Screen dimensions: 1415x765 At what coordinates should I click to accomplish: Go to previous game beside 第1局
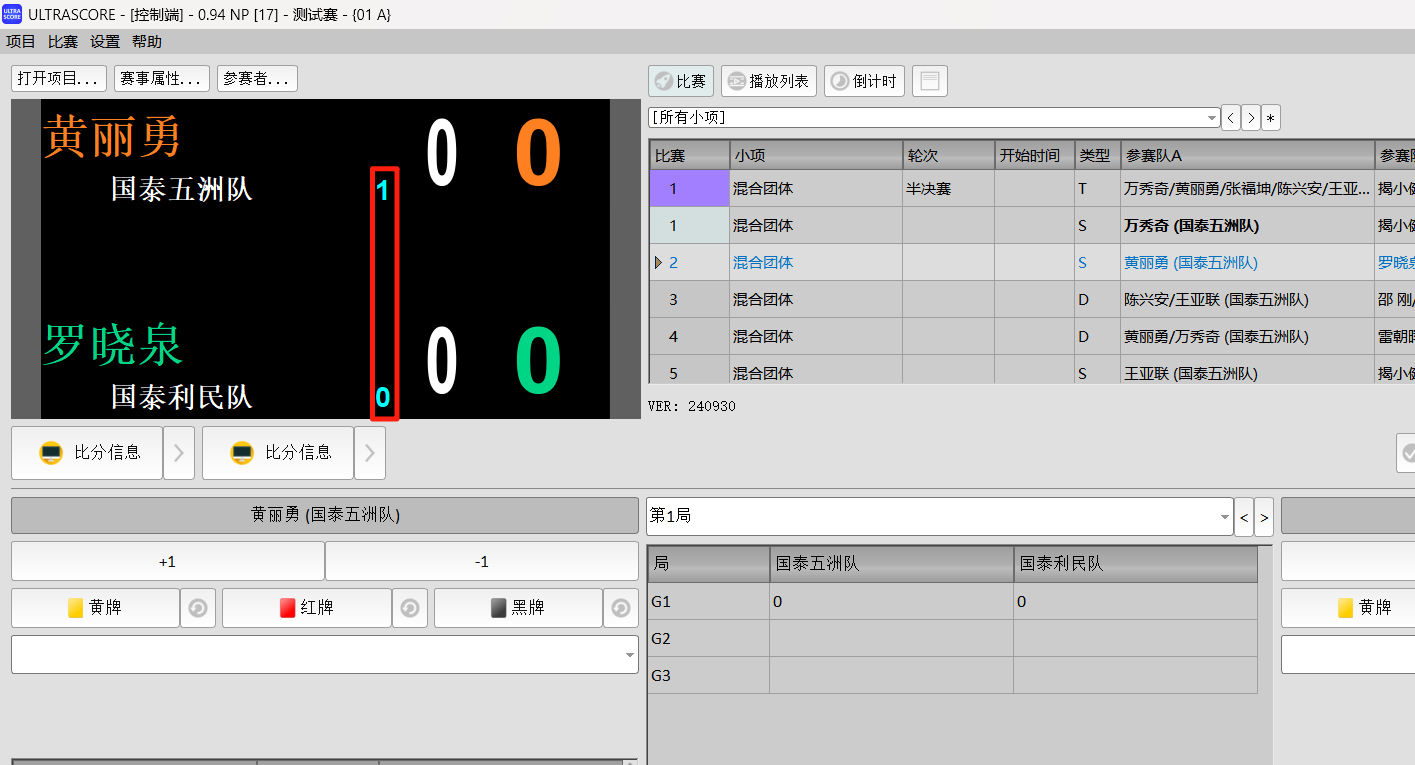click(x=1244, y=517)
